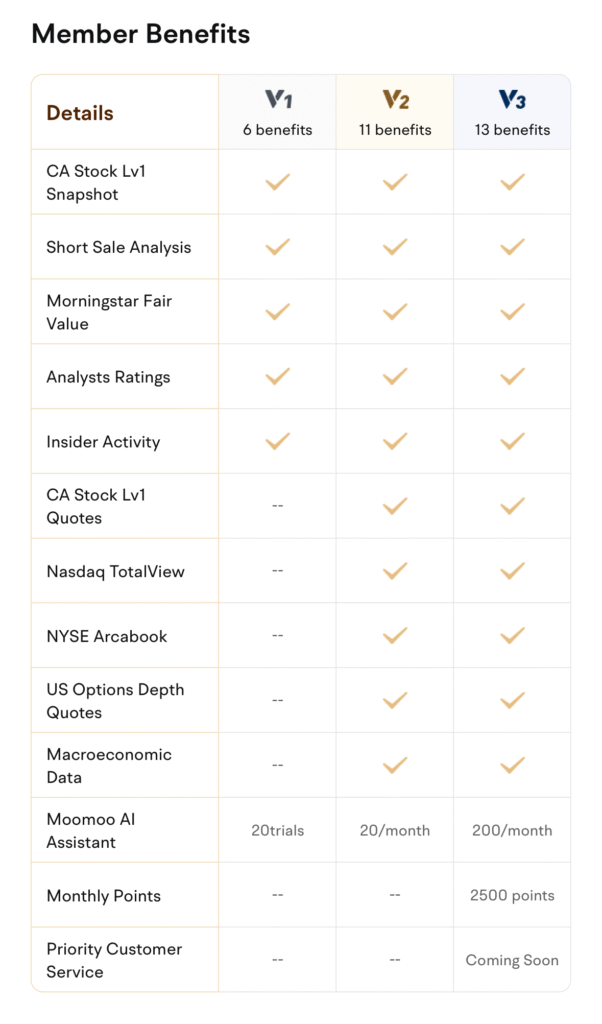Select the V3 tier badge icon

point(513,99)
